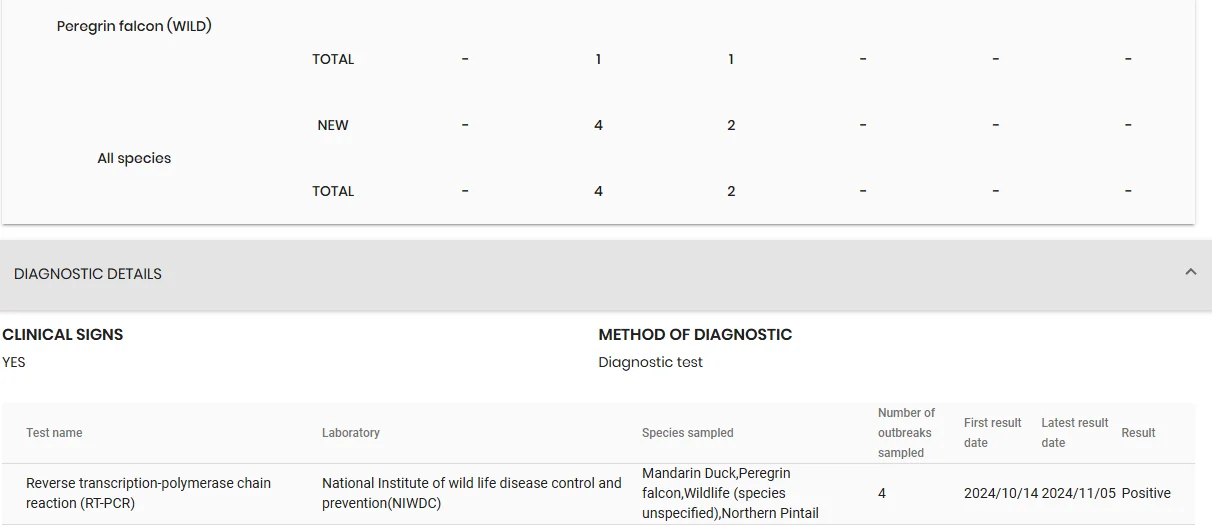Select the Mandarin Duck species sampled cell
The width and height of the screenshot is (1212, 526).
coord(730,493)
